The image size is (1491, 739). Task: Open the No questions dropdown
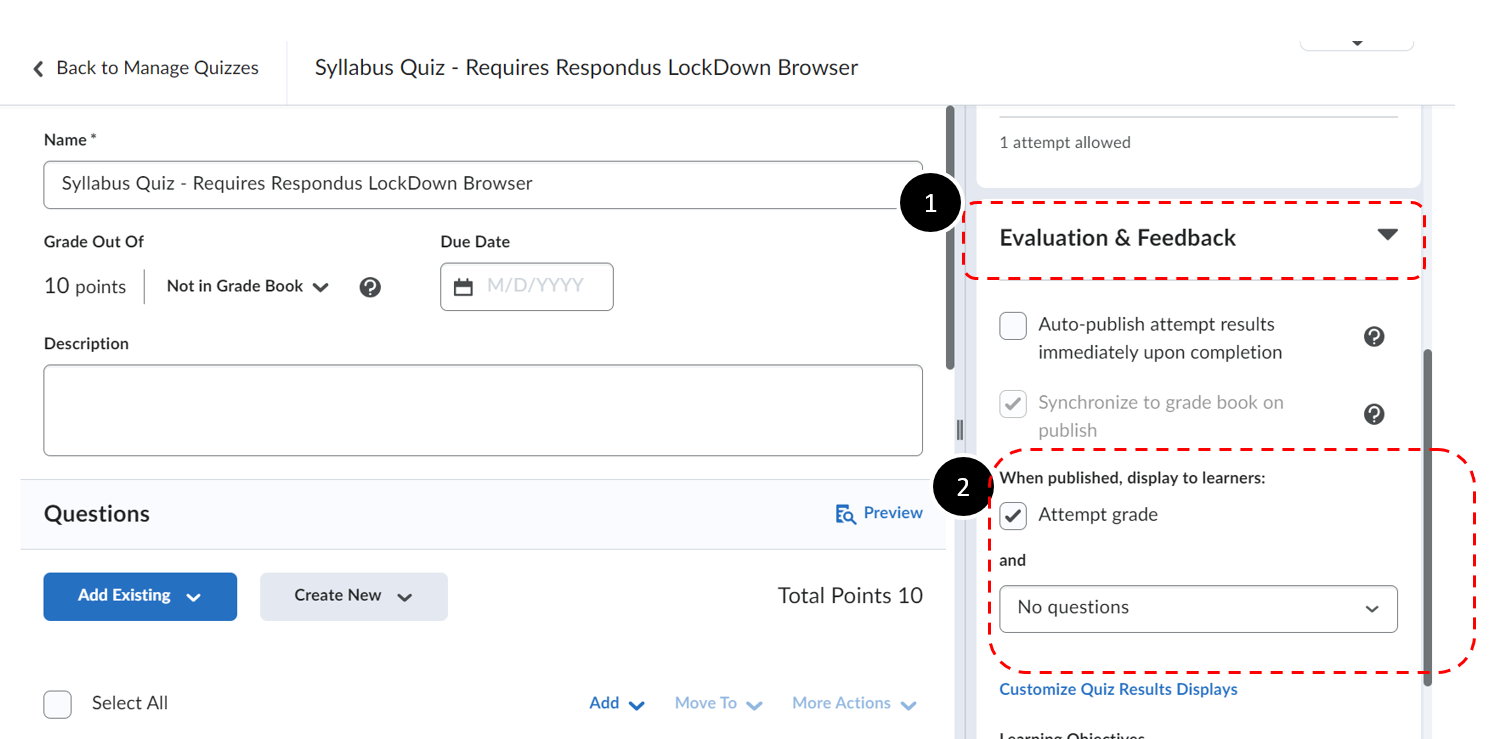(1198, 608)
